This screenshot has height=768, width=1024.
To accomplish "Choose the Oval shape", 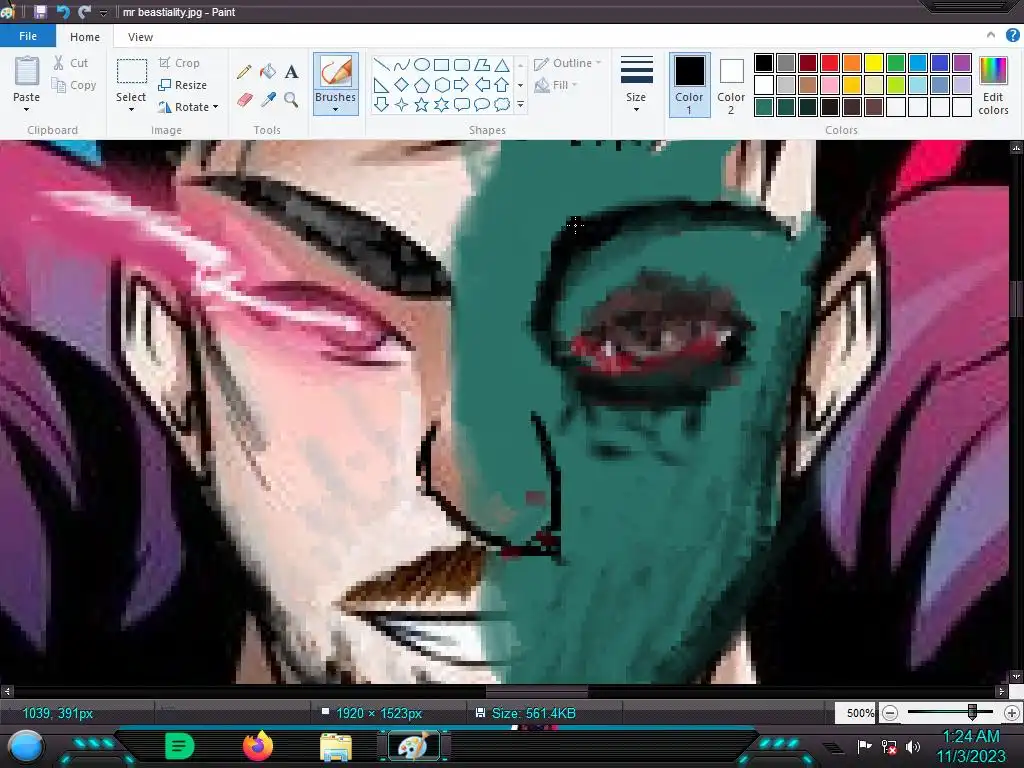I will pos(422,65).
